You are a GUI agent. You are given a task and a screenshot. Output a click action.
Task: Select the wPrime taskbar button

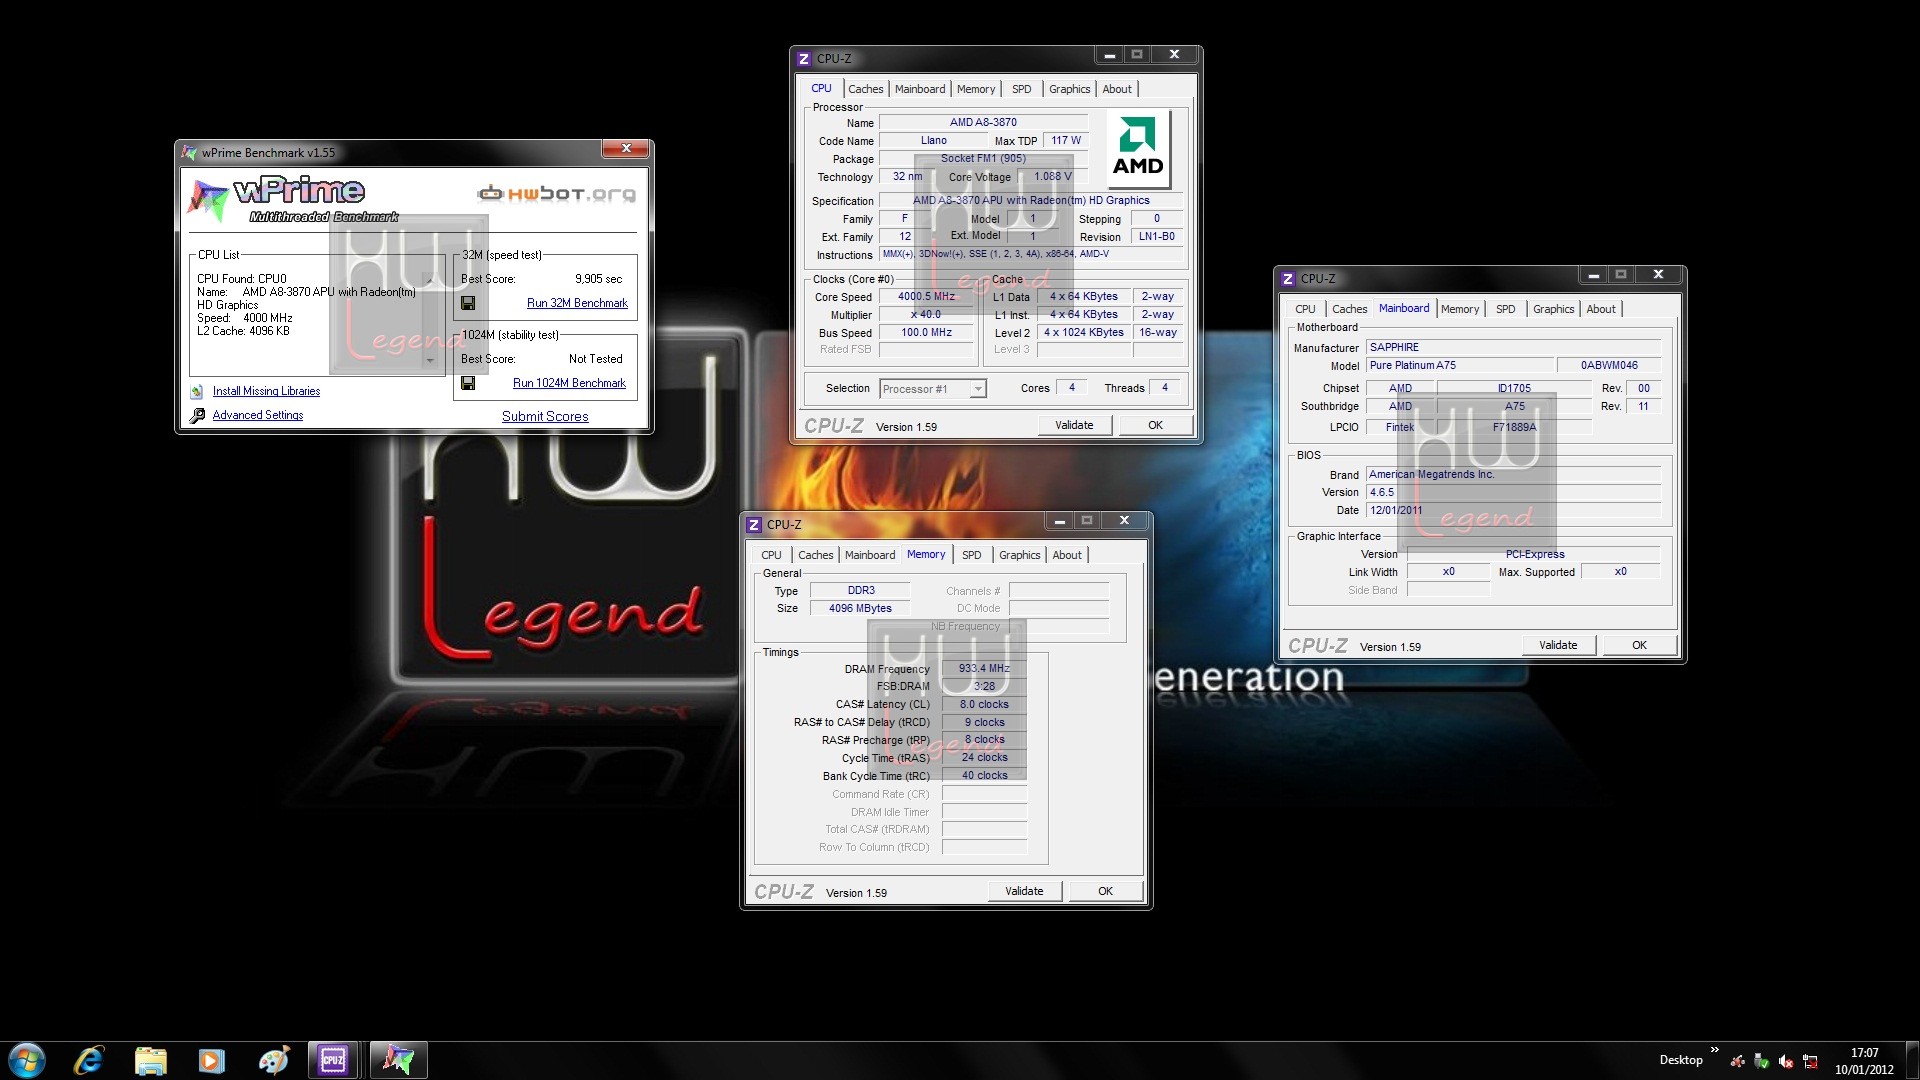pyautogui.click(x=399, y=1060)
